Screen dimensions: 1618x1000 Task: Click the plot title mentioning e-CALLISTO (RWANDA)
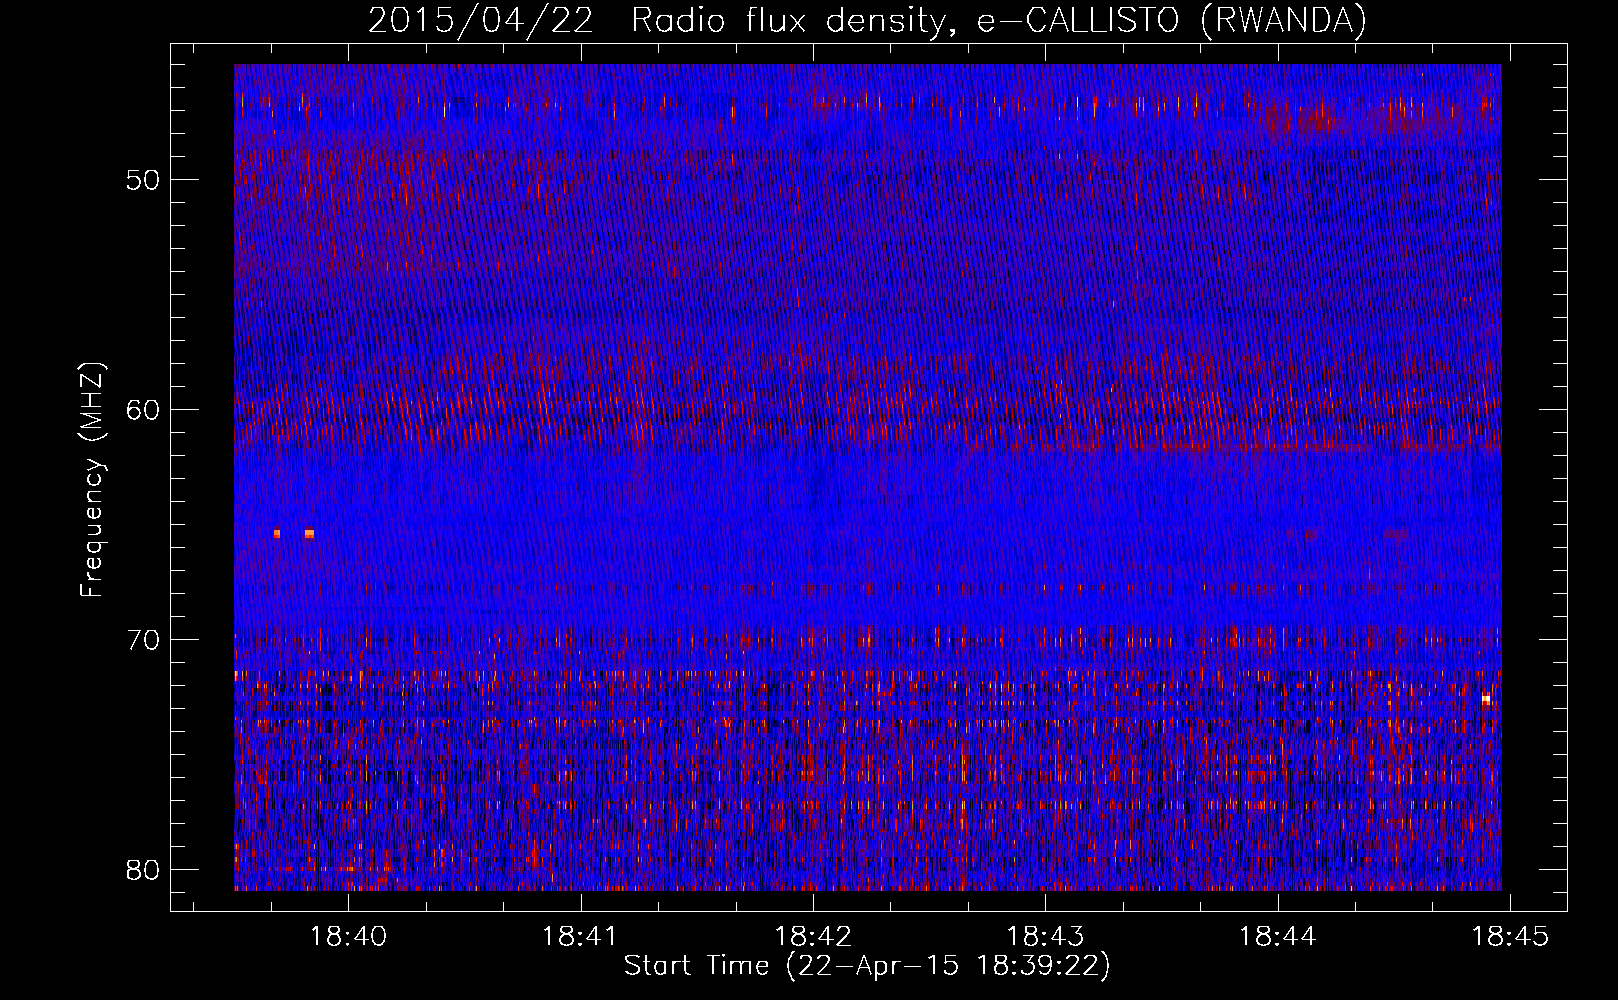click(x=867, y=20)
